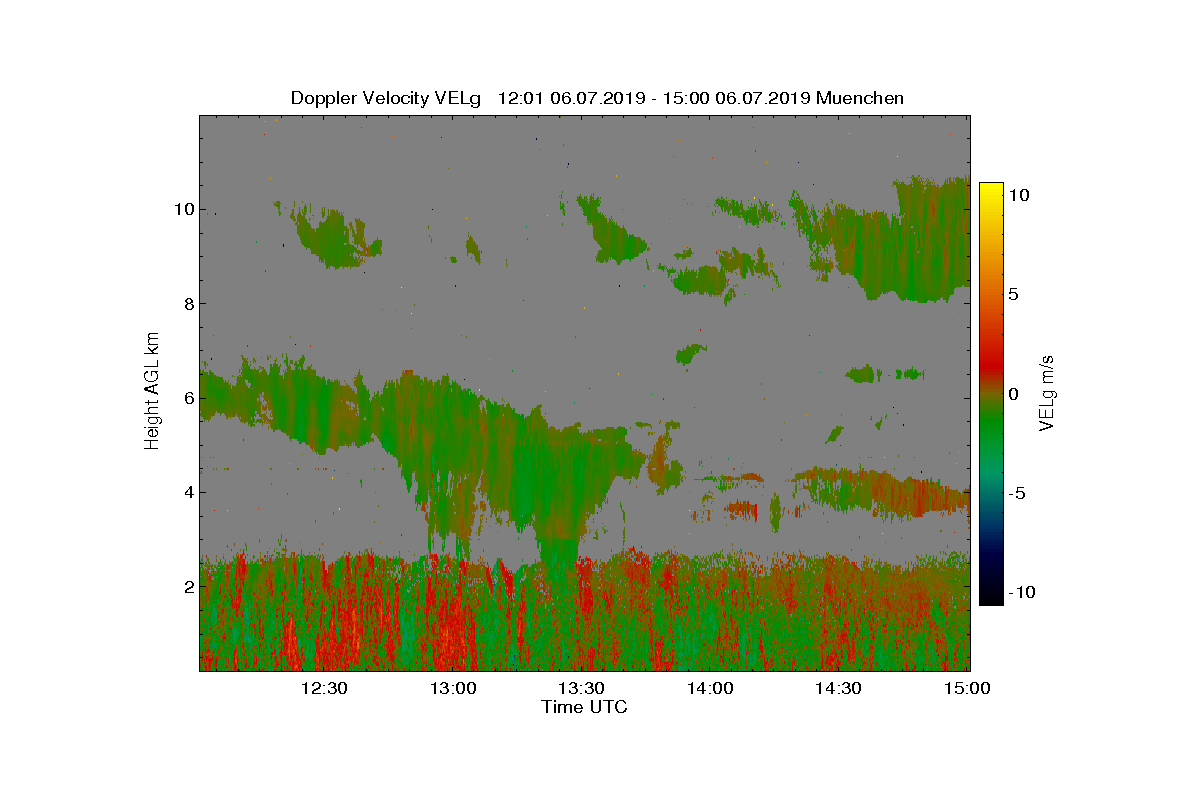The image size is (1200, 800).
Task: Click the 13:30 time tick label
Action: 581,688
